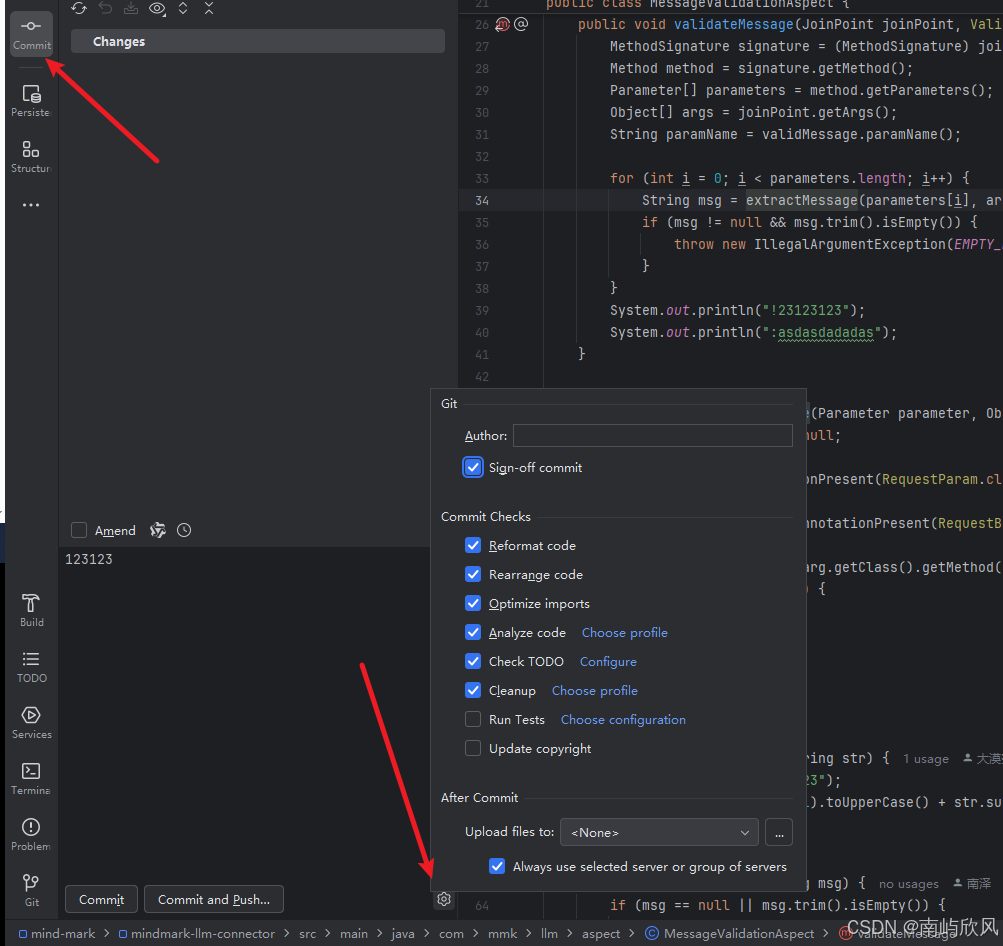Toggle Always use selected server checkbox
The image size is (1003, 946).
click(497, 867)
